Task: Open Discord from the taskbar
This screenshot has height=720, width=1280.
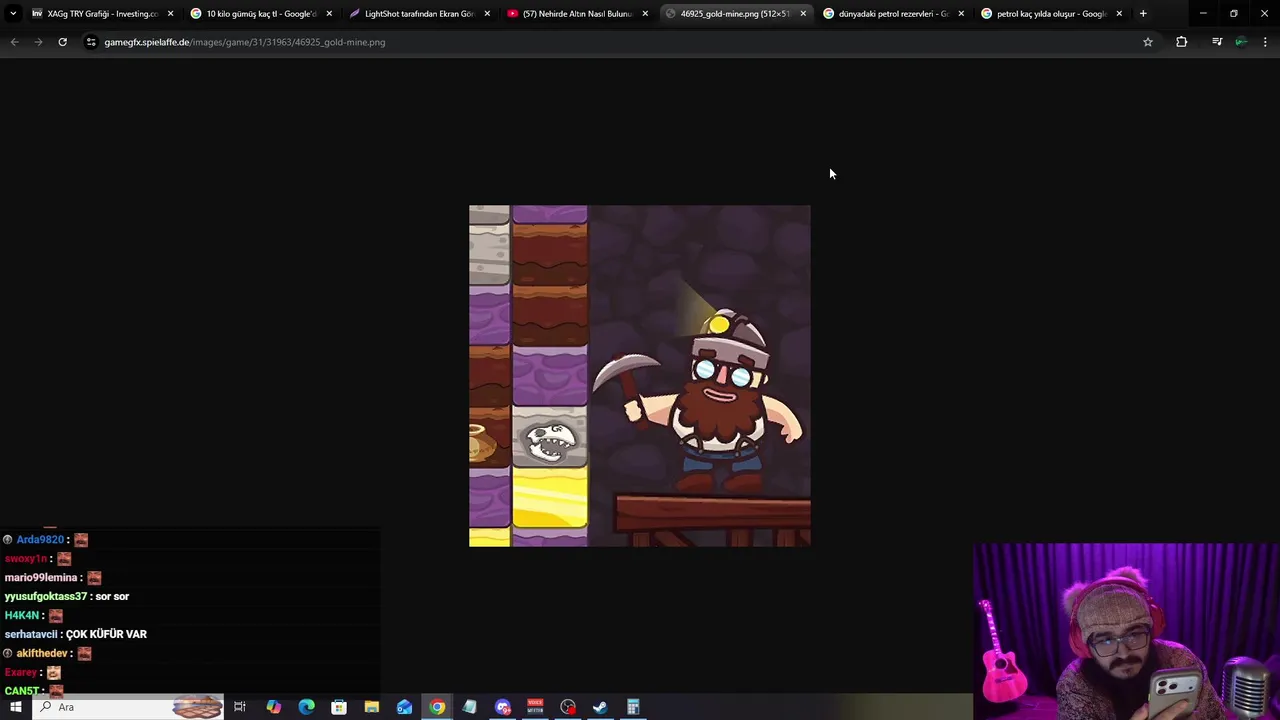Action: pos(502,707)
